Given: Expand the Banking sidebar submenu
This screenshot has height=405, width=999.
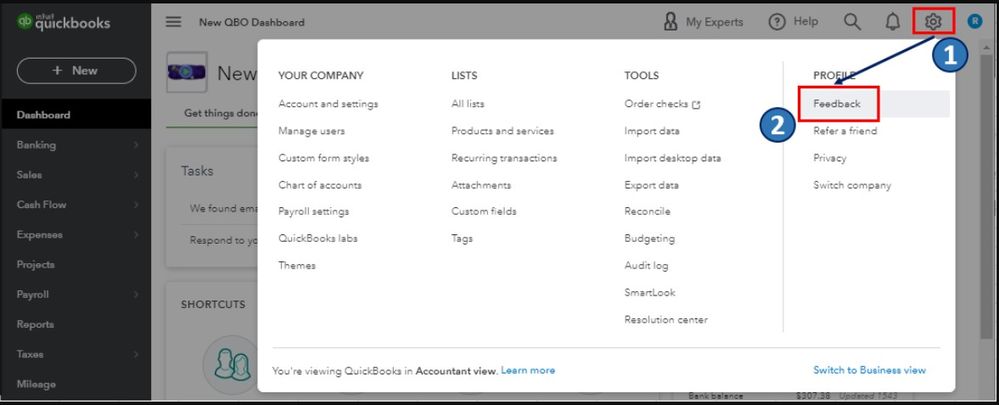Looking at the screenshot, I should coord(136,145).
